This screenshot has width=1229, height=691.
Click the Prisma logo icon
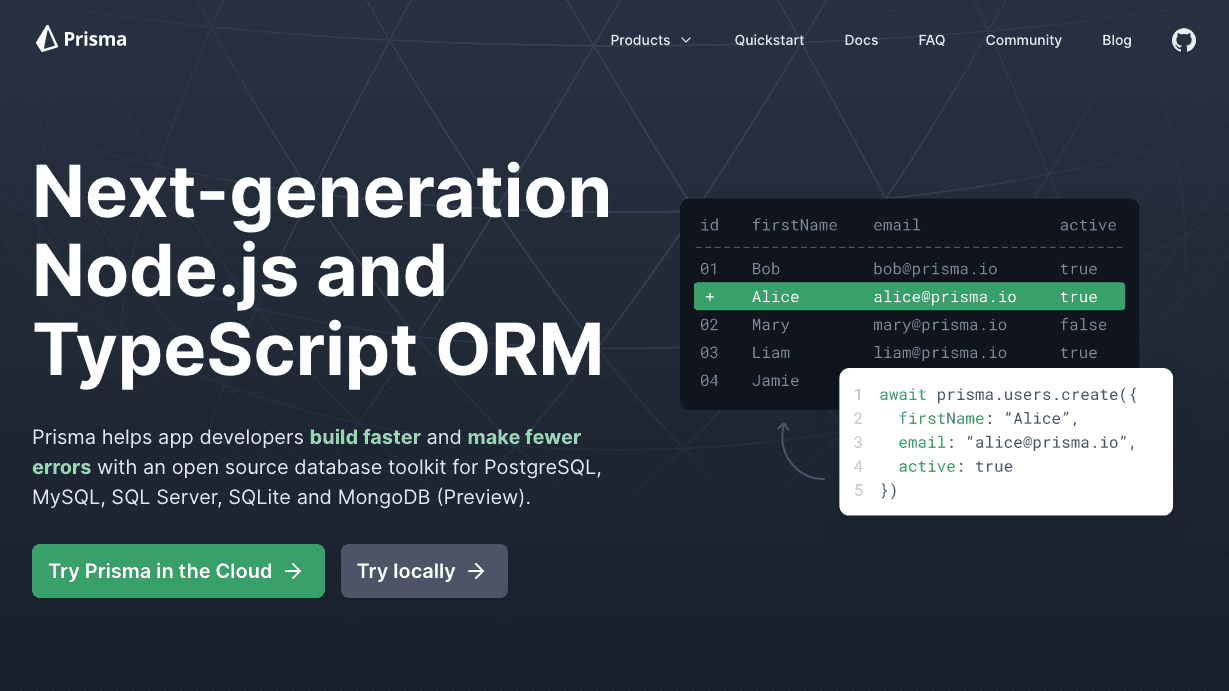(x=46, y=39)
